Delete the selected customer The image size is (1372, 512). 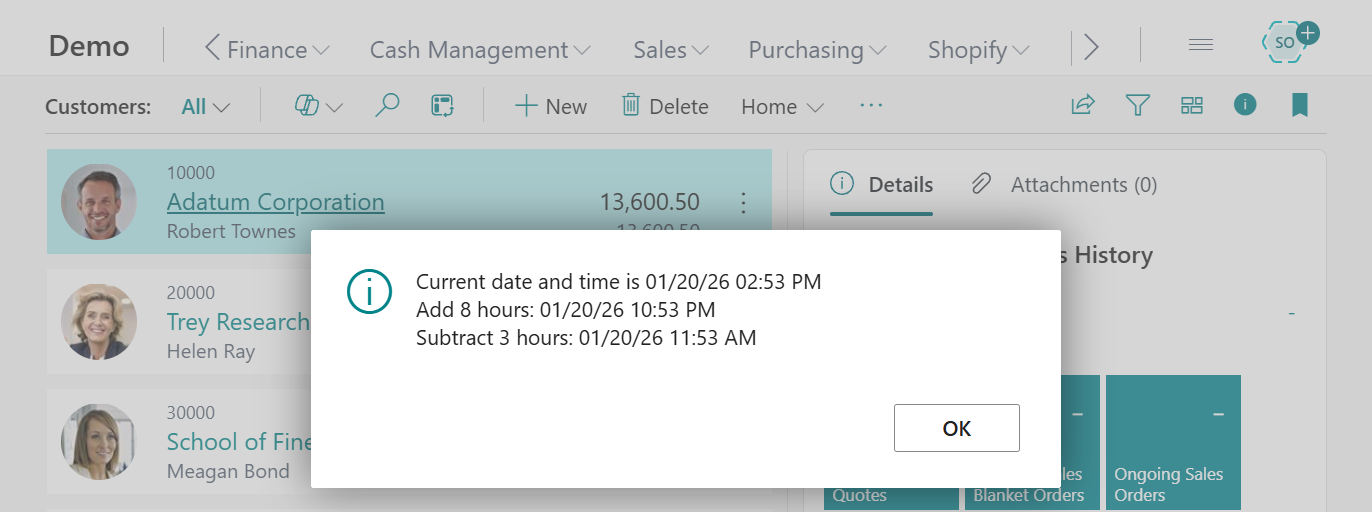(x=664, y=106)
